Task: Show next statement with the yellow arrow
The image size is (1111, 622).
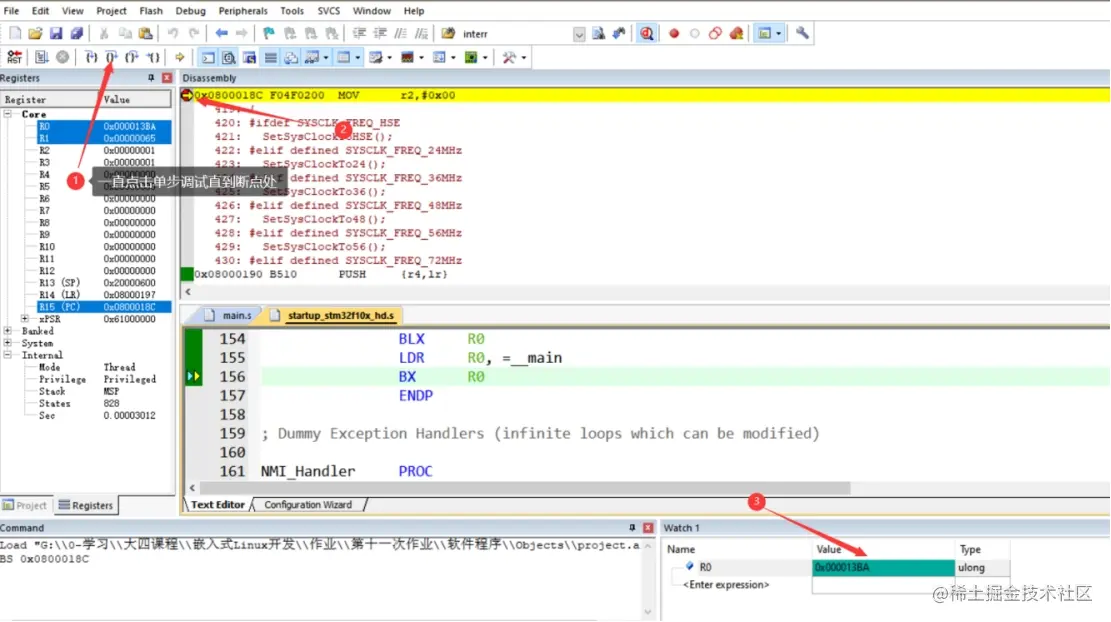Action: point(180,57)
